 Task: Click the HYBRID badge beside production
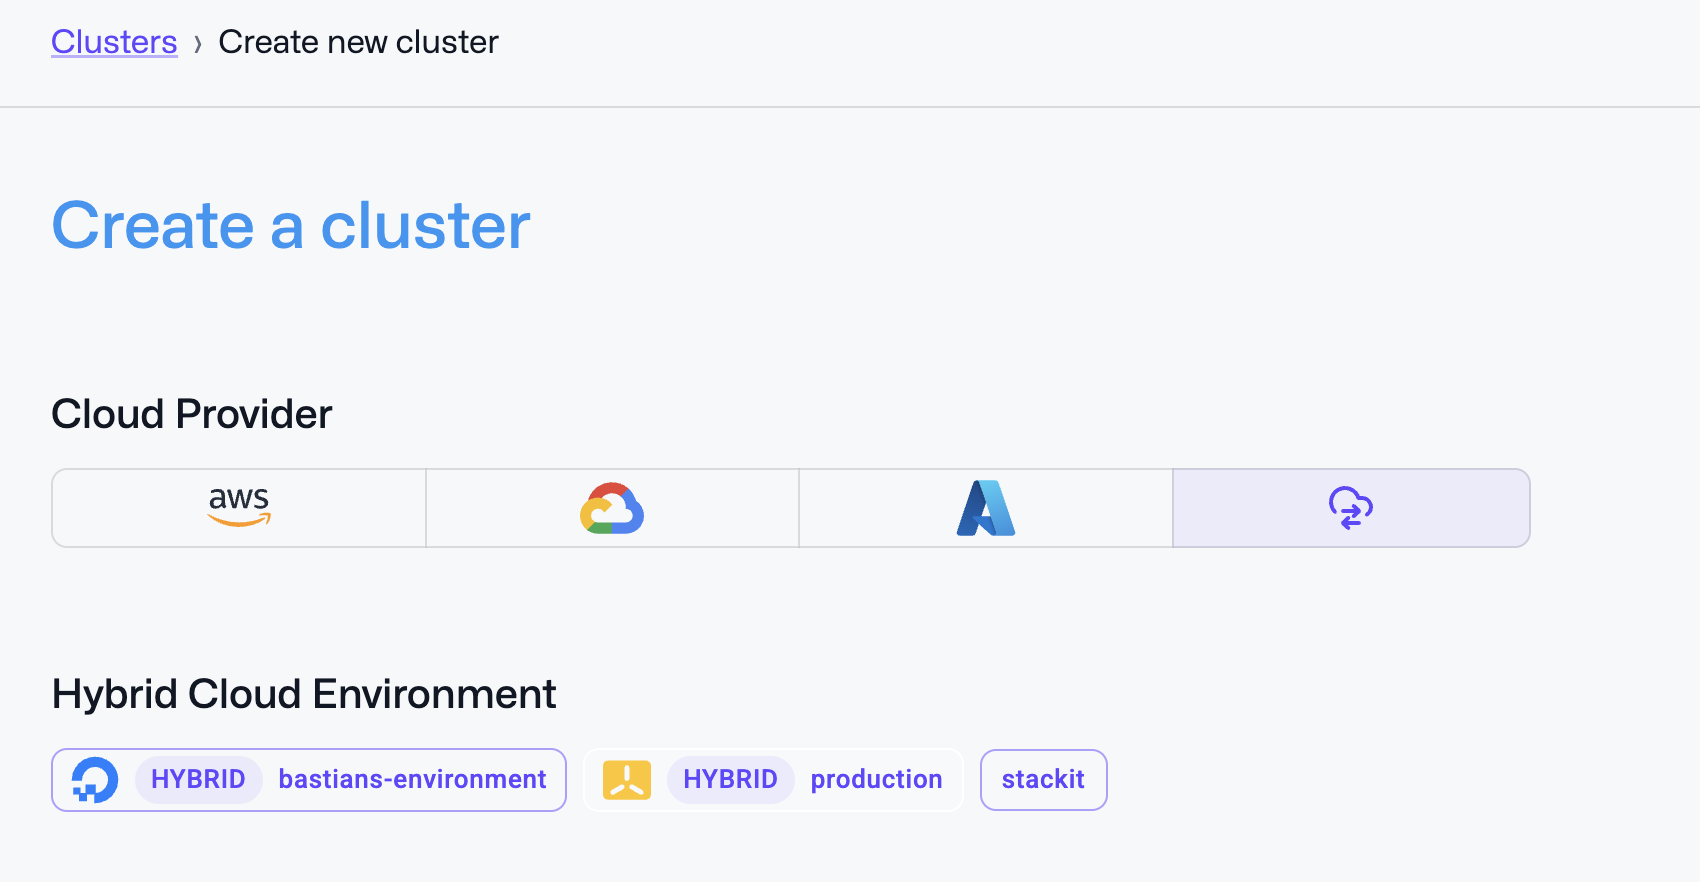point(731,779)
